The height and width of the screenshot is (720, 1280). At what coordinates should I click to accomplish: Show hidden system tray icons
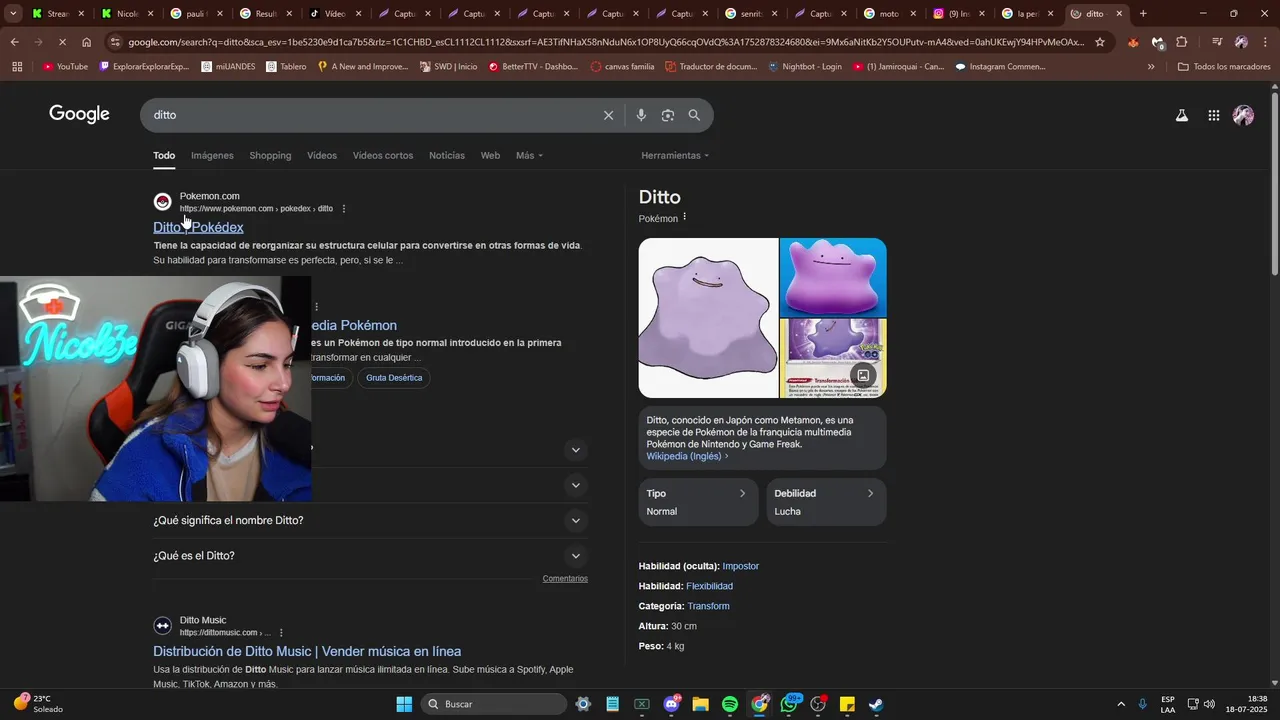1120,704
